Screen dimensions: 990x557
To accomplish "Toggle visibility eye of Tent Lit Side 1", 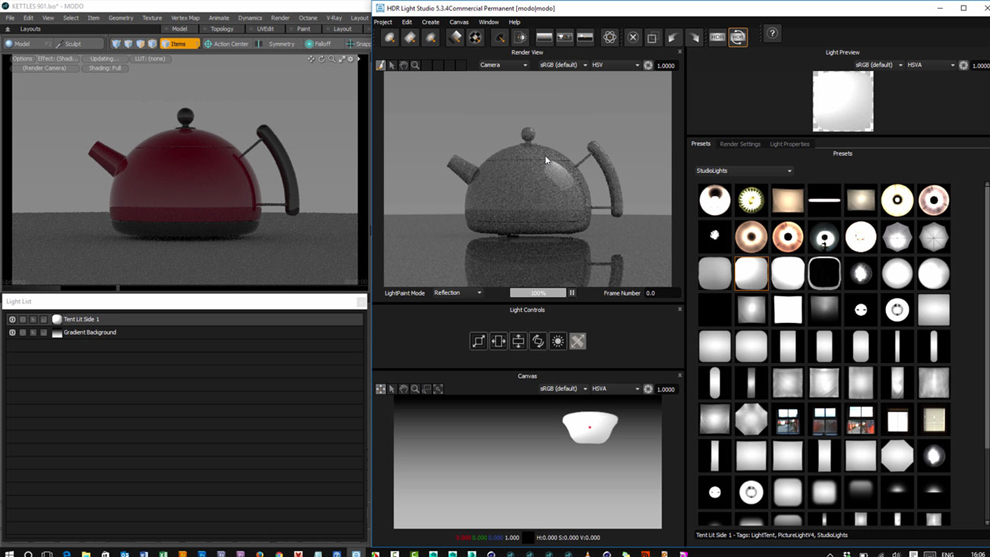I will point(12,320).
